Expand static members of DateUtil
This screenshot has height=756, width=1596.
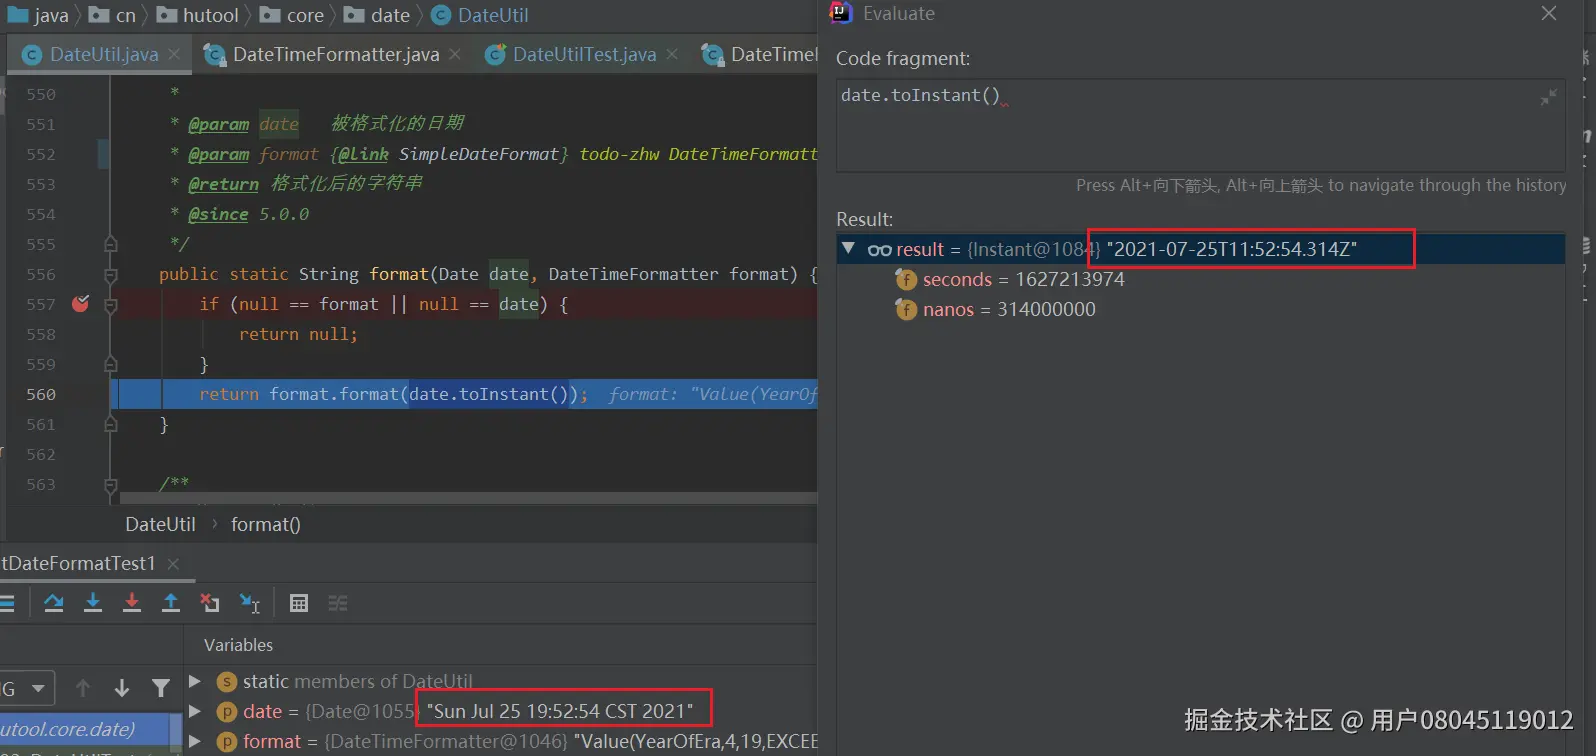click(195, 682)
